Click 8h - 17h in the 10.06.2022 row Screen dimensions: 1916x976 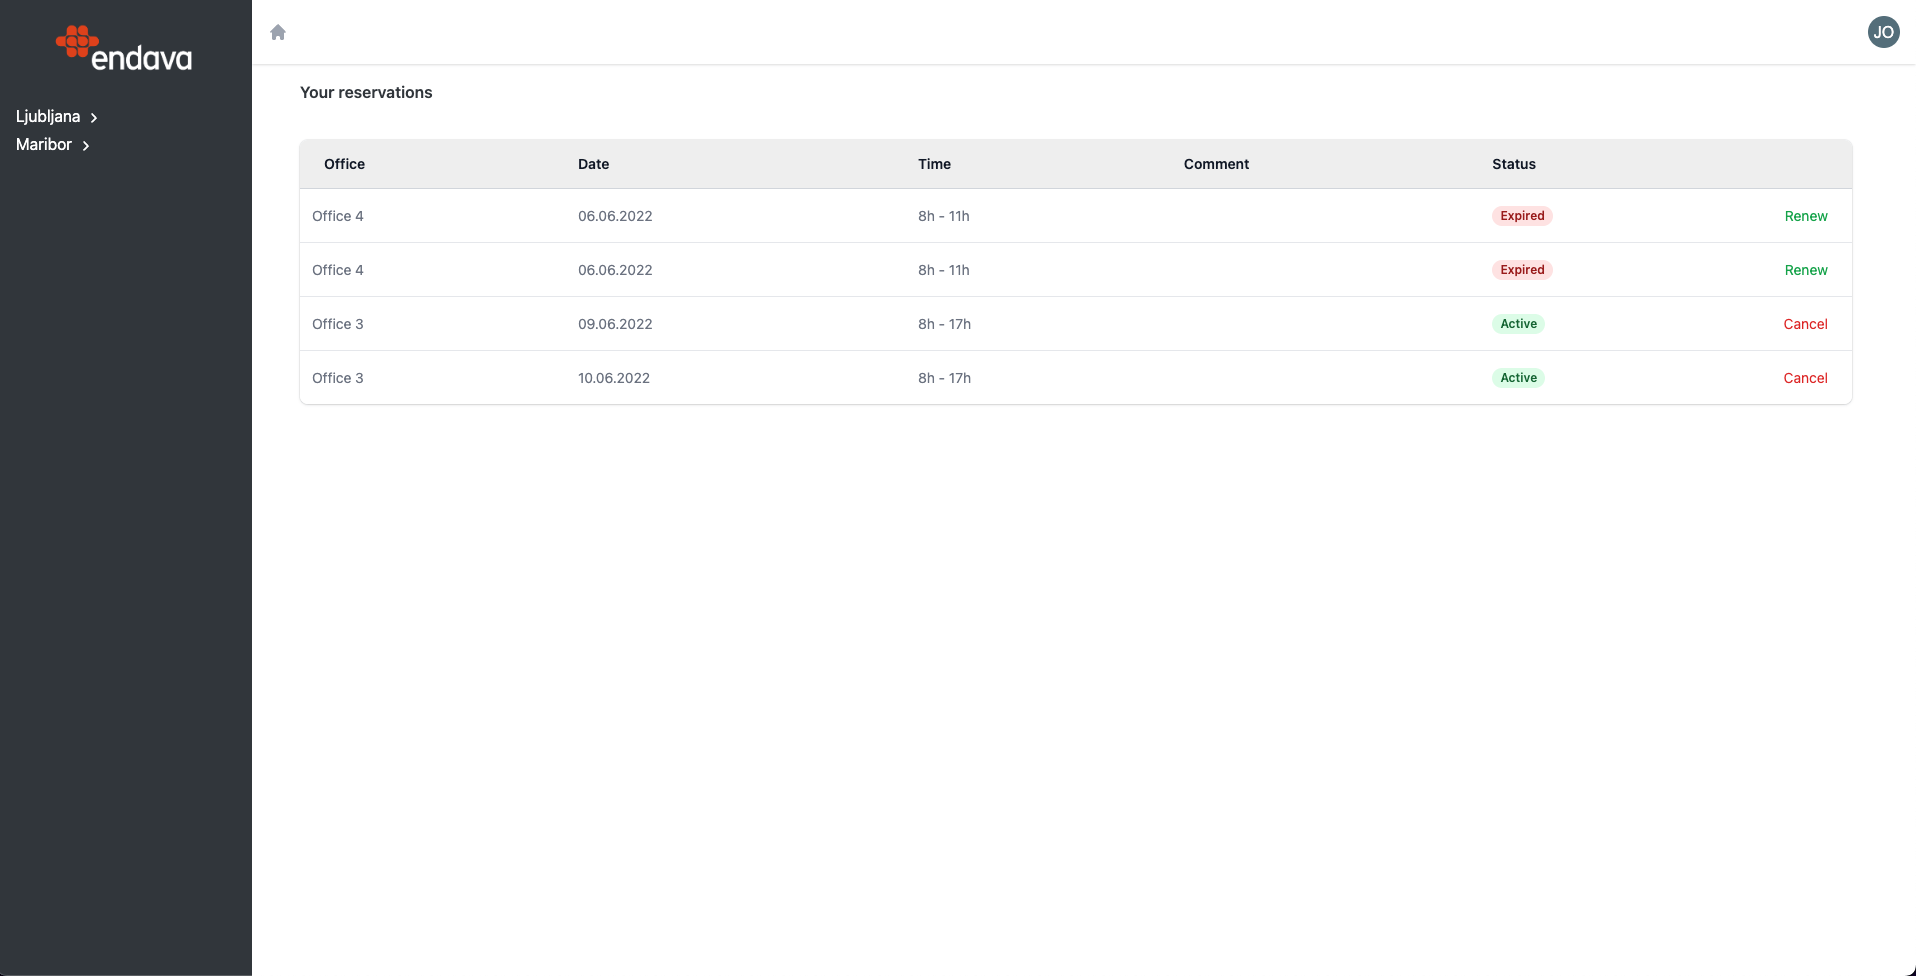944,378
